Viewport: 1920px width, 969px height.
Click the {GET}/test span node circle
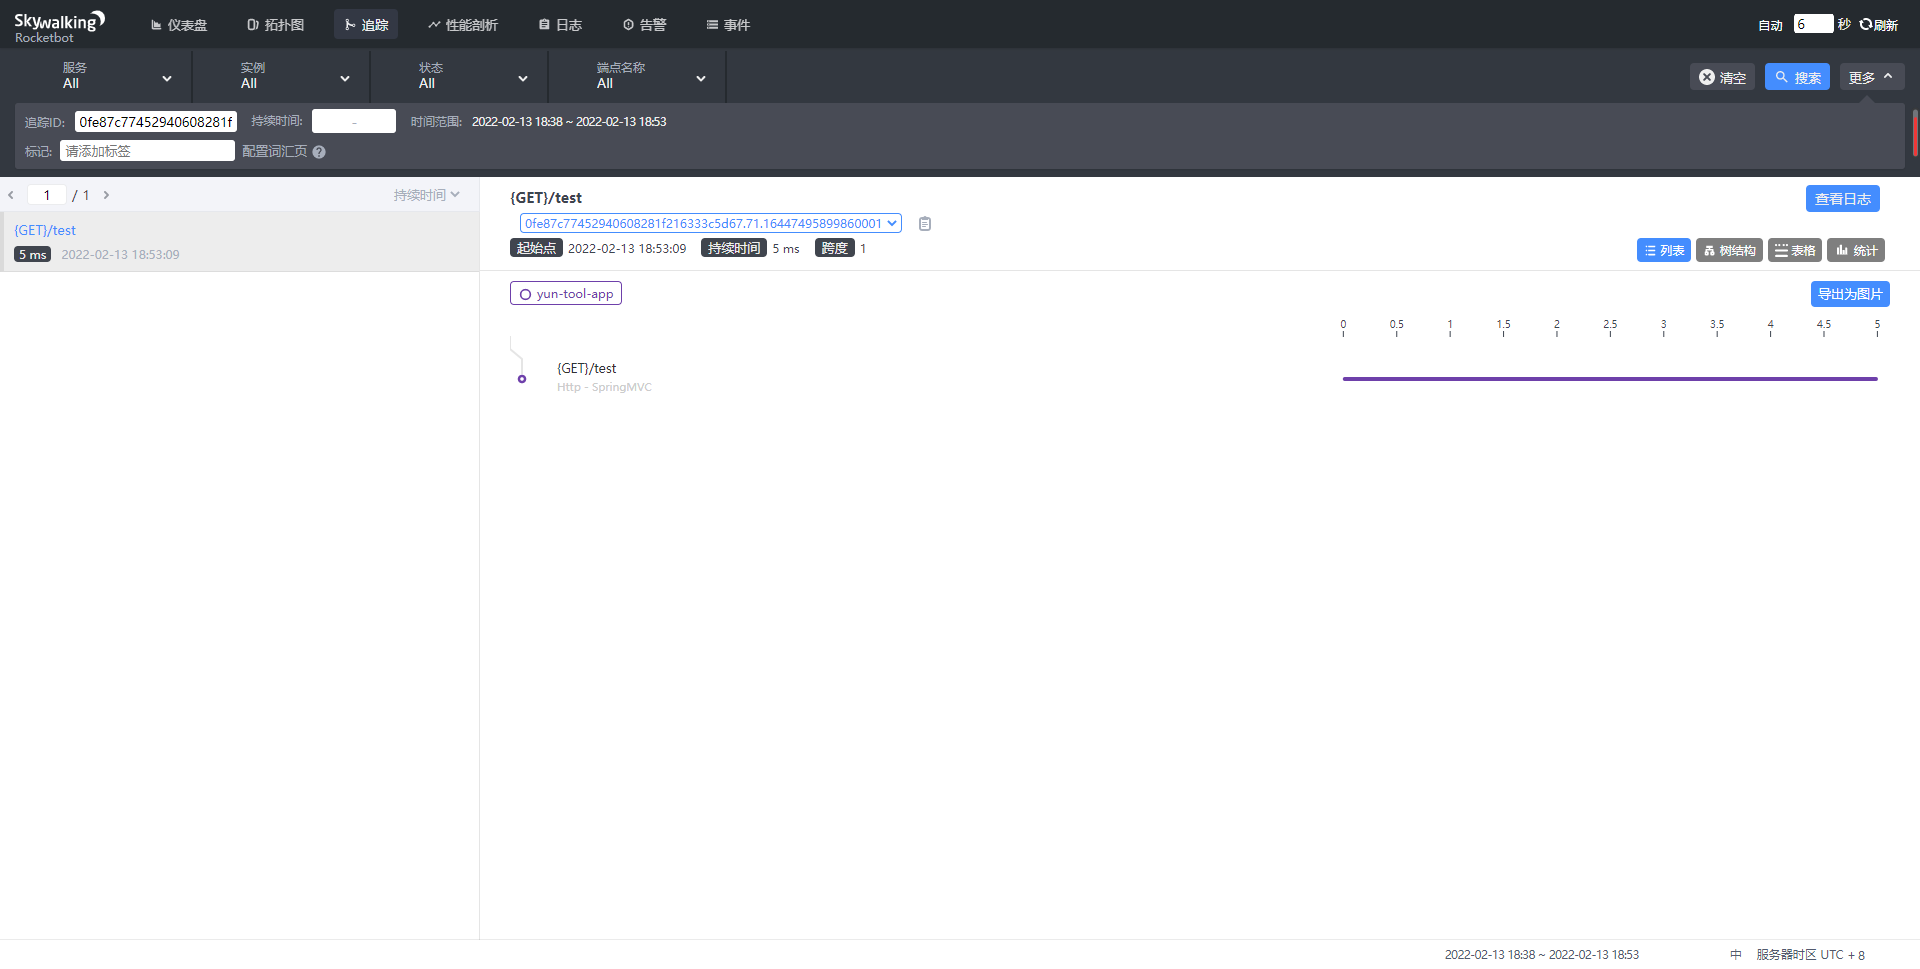[x=522, y=379]
